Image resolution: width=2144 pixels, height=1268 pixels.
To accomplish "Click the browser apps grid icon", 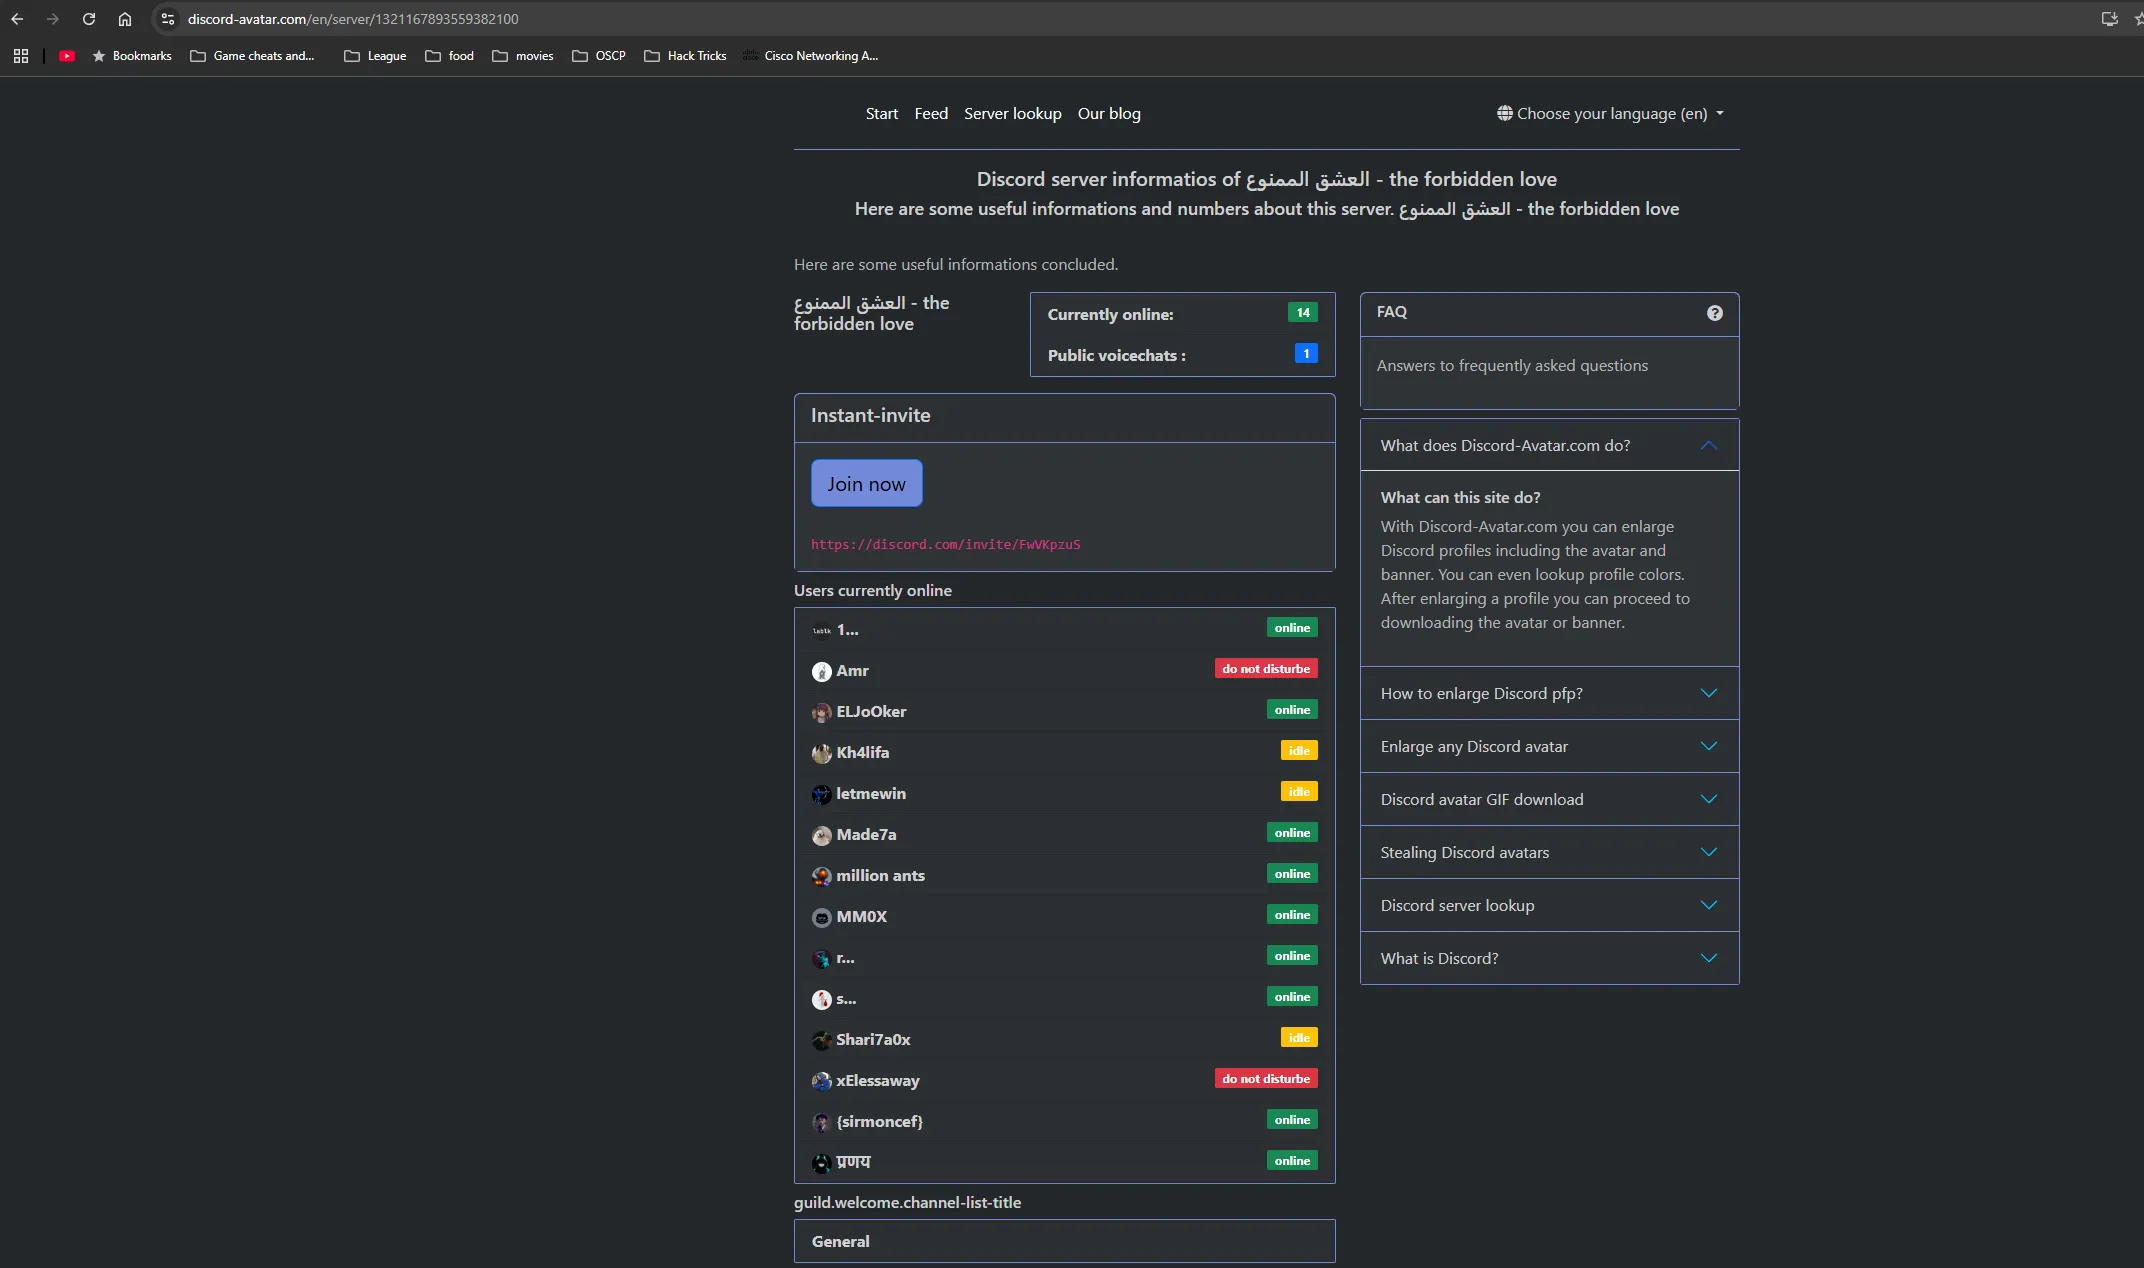I will coord(21,56).
